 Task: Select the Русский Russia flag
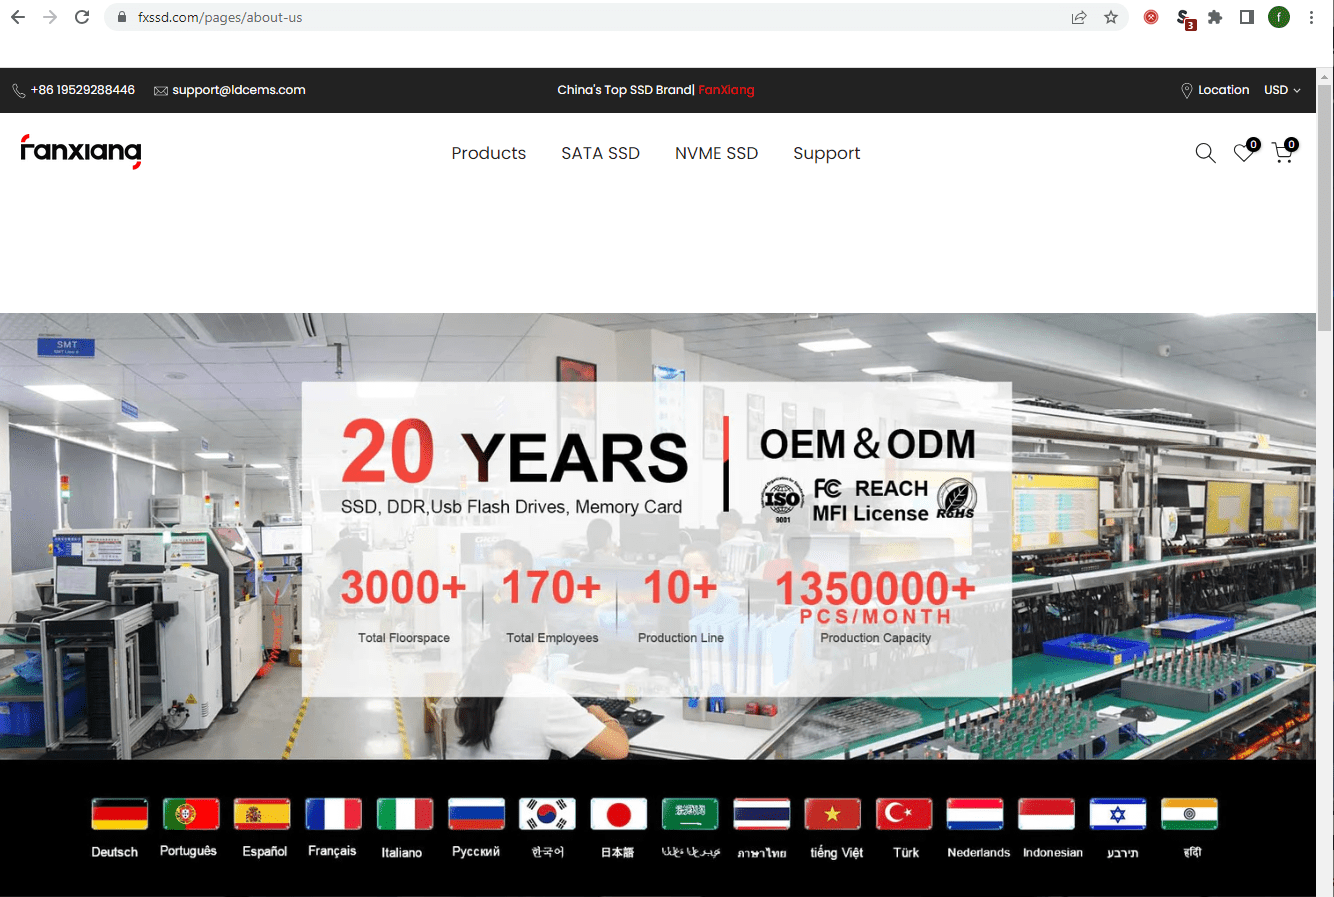point(476,814)
